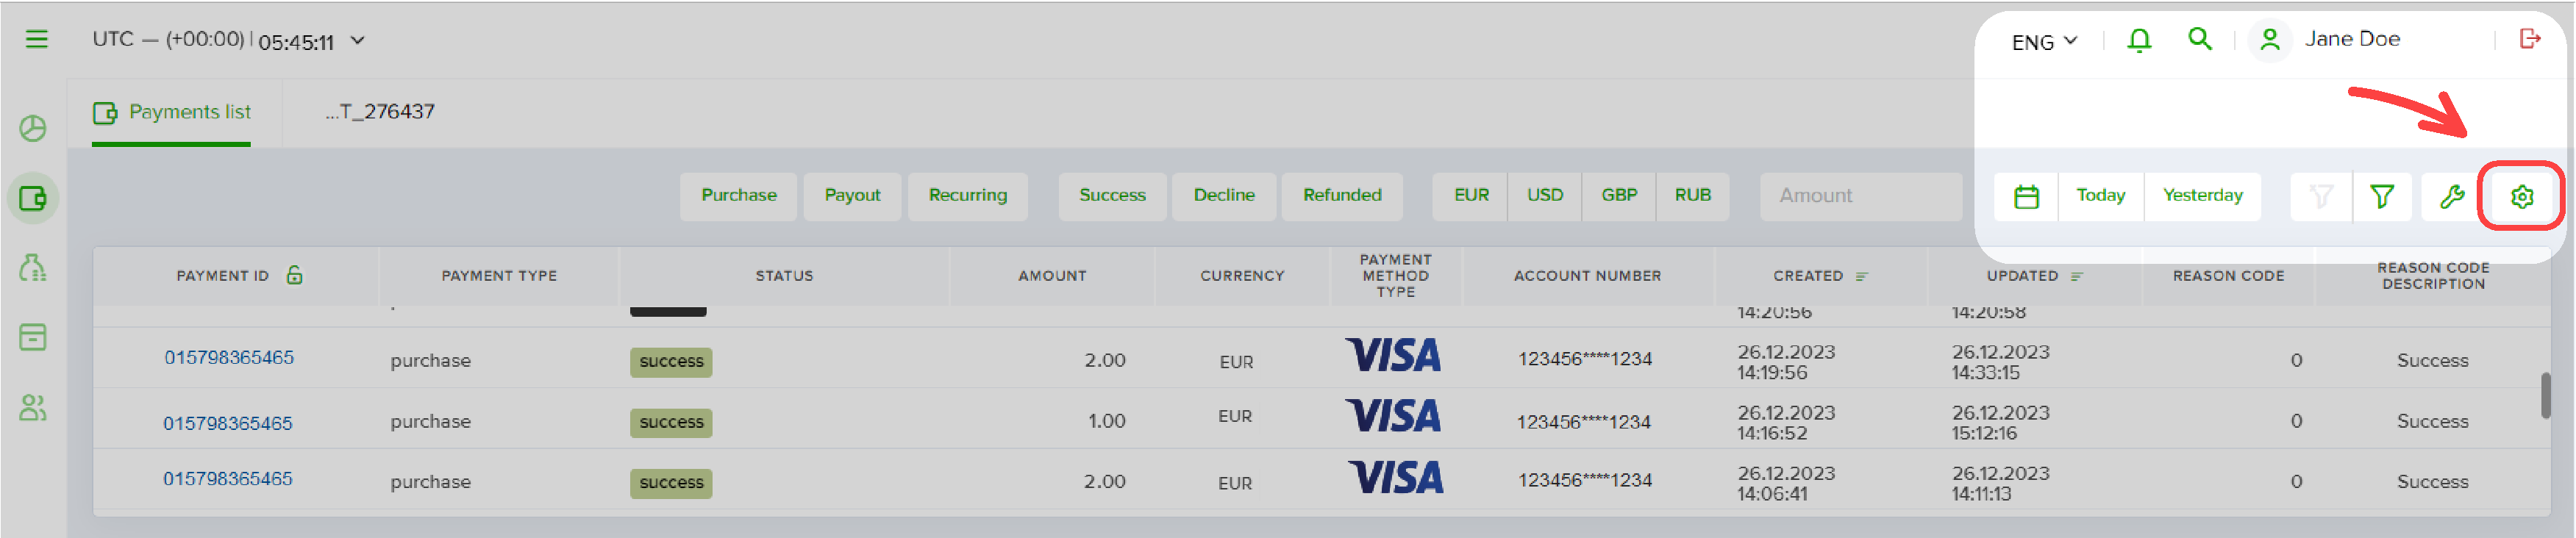
Task: Select the Yesterday date button
Action: coord(2201,196)
